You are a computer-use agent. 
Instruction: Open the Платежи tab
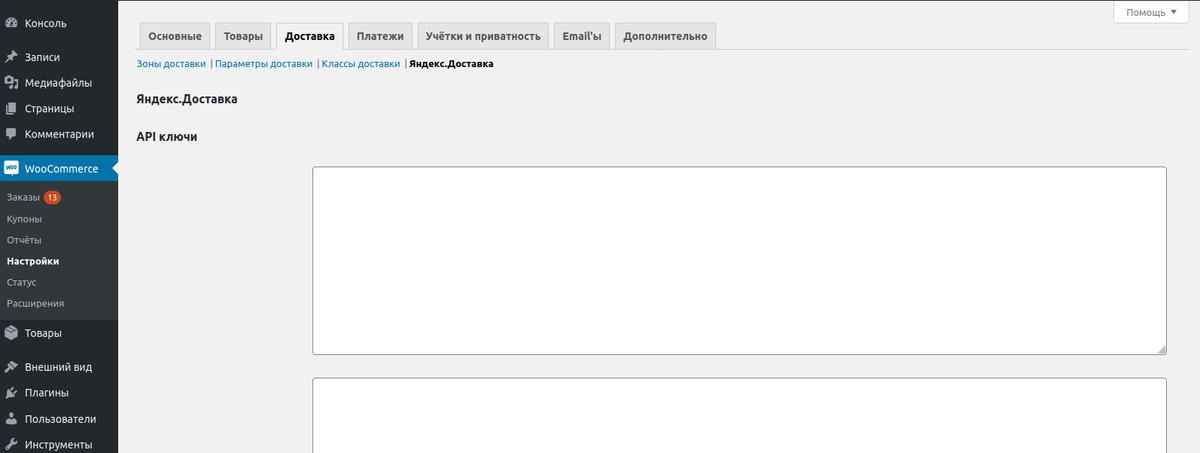coord(381,36)
